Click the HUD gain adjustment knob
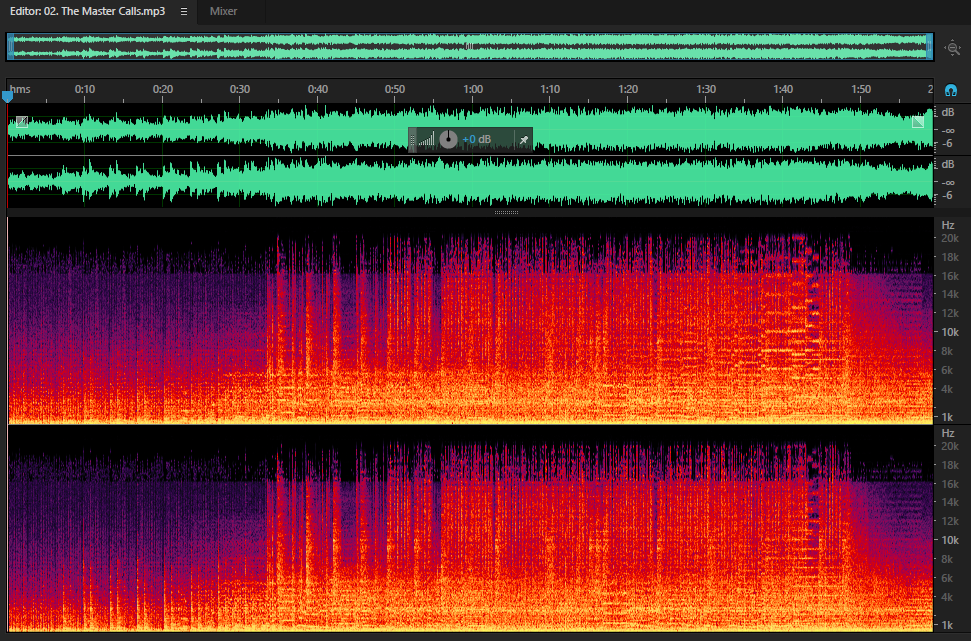The image size is (971, 641). pyautogui.click(x=448, y=139)
